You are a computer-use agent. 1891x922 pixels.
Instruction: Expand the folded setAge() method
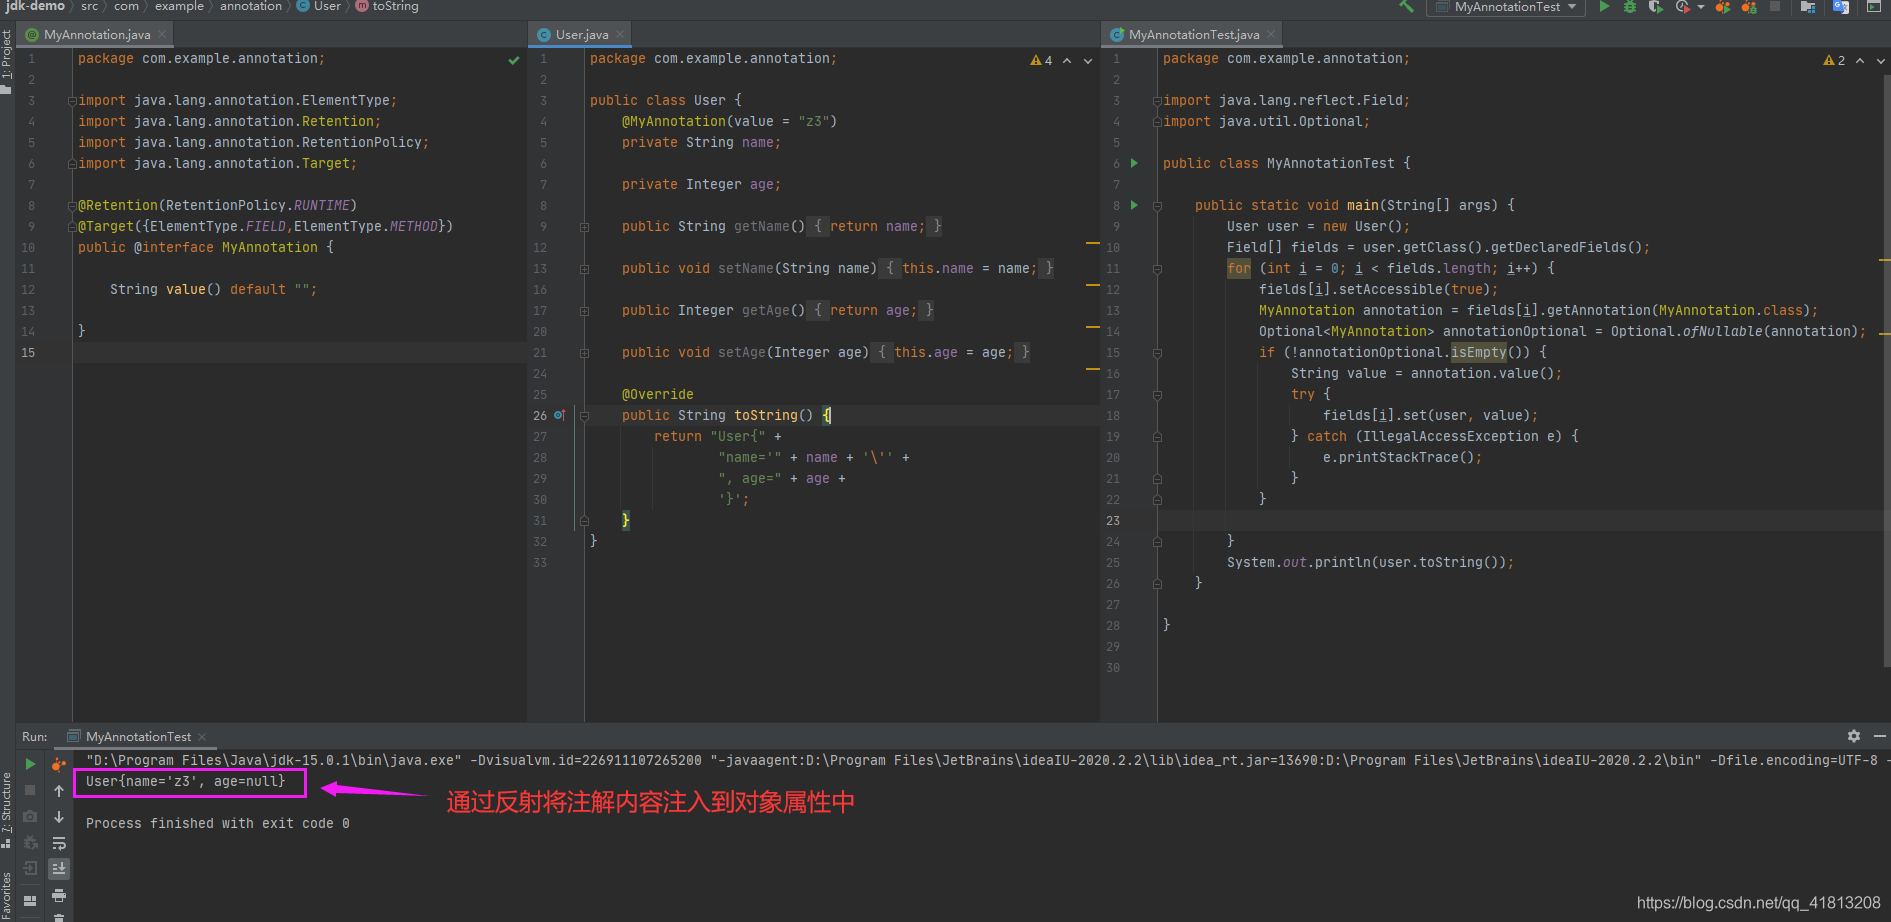coord(584,353)
